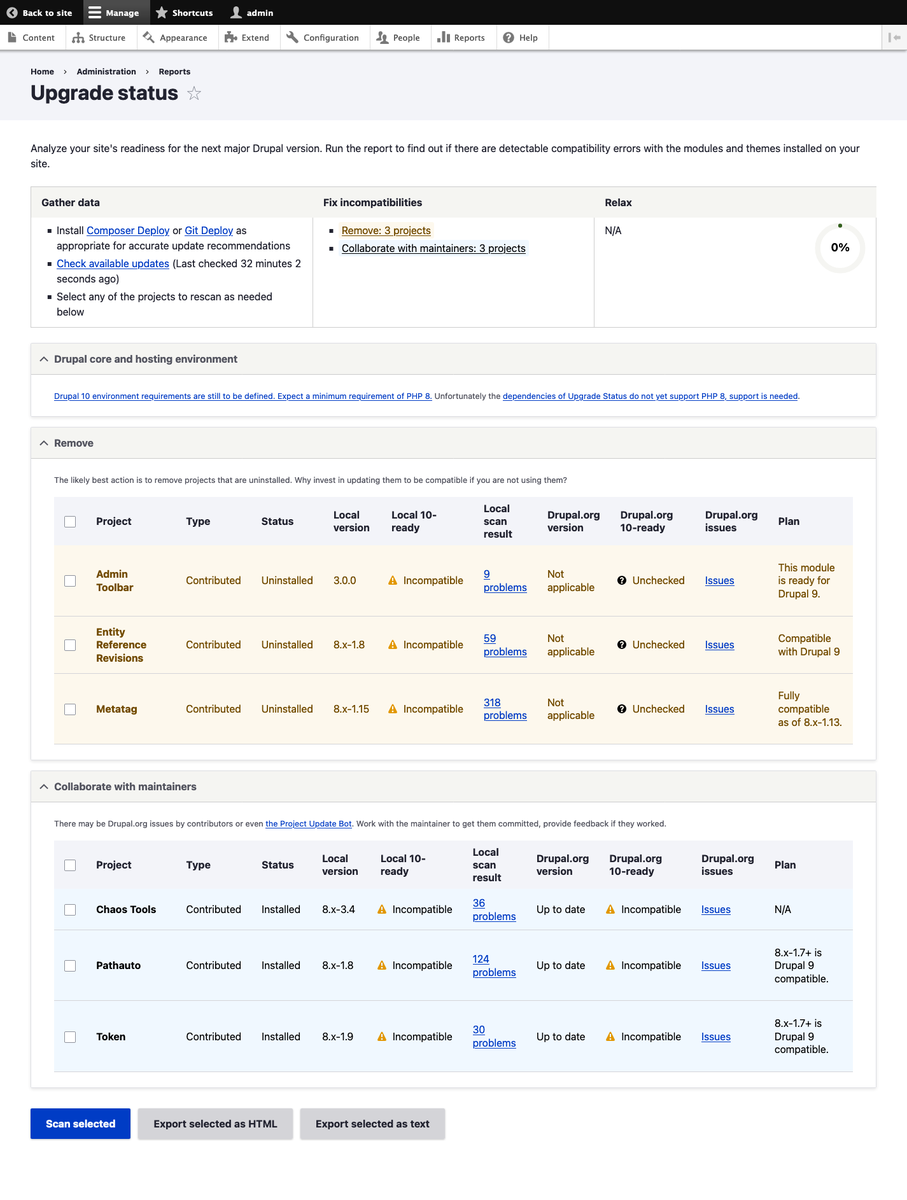Select the Admin Toolbar row checkbox
Screen dimensions: 907x1200
[x=70, y=580]
